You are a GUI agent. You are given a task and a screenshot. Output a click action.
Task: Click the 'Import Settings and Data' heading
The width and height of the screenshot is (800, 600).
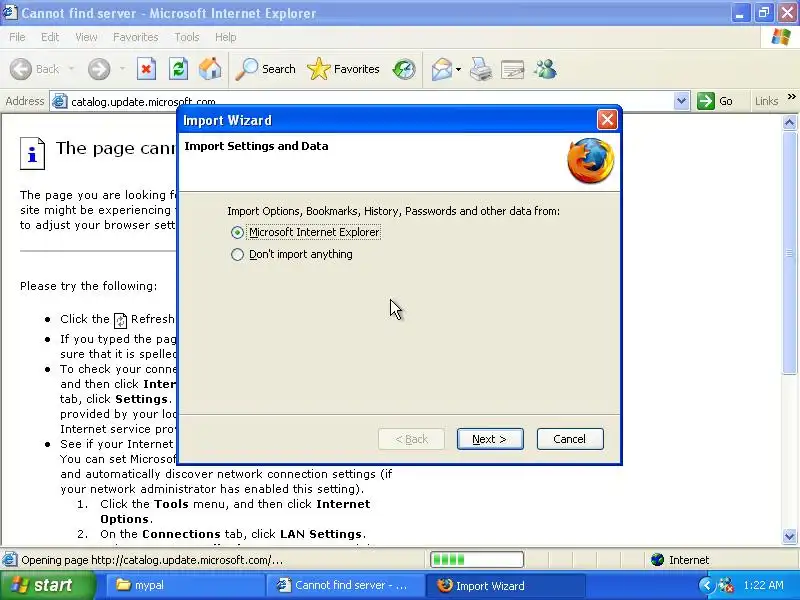point(256,146)
